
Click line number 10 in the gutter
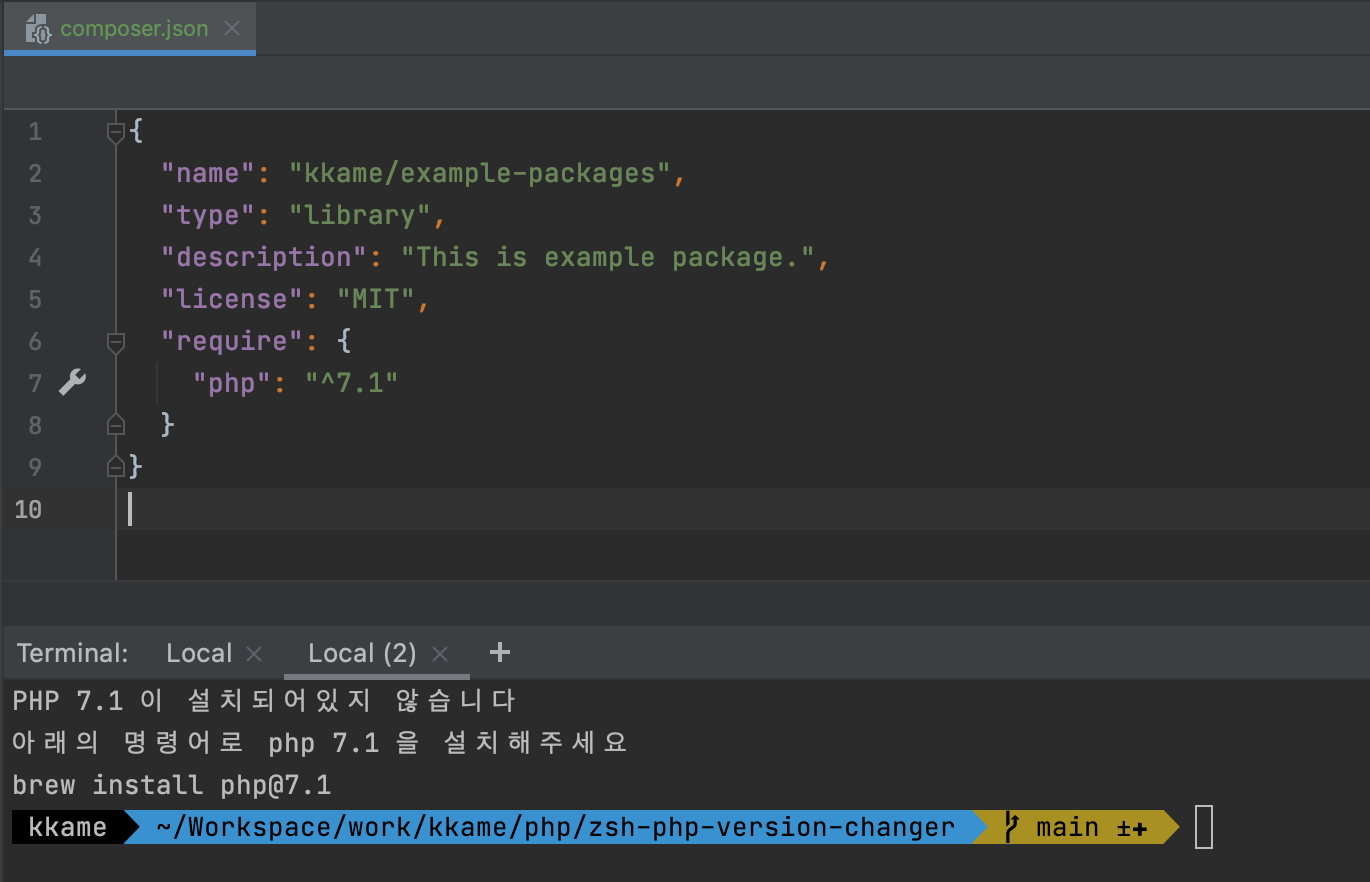pyautogui.click(x=28, y=509)
